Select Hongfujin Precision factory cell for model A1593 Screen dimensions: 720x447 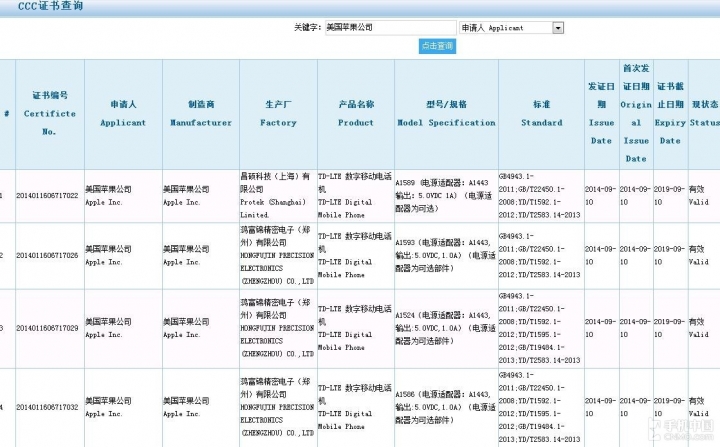tap(278, 255)
